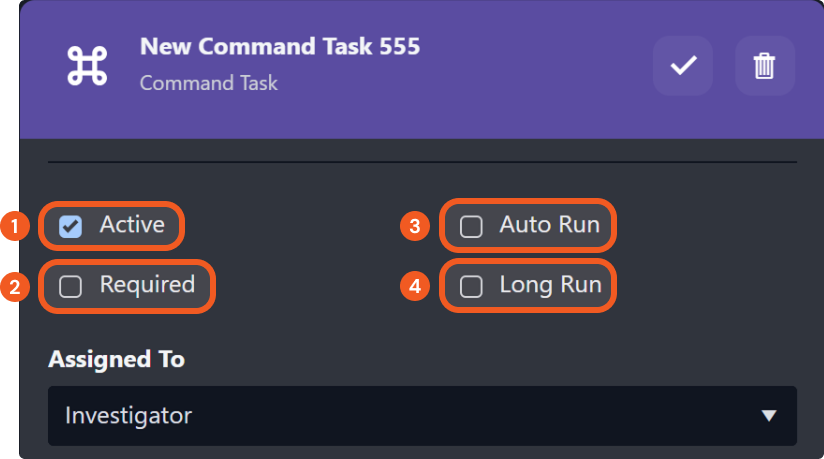This screenshot has width=824, height=459.
Task: Click the orange number 4 badge
Action: tap(414, 287)
